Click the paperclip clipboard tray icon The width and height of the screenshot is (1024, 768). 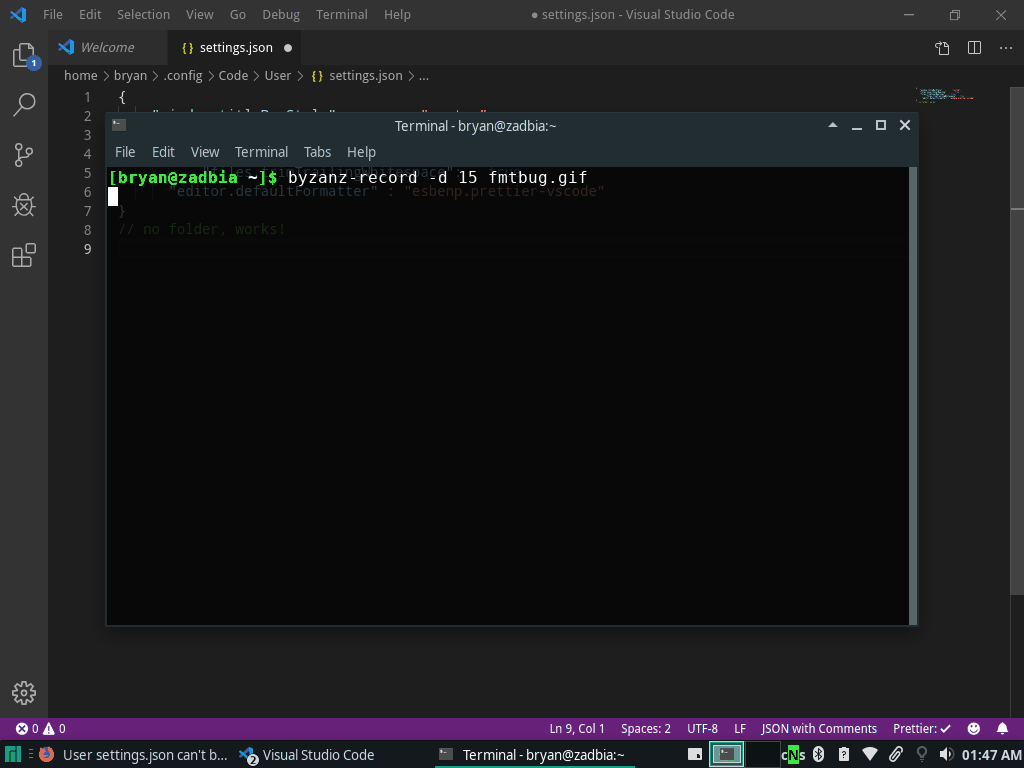click(895, 754)
